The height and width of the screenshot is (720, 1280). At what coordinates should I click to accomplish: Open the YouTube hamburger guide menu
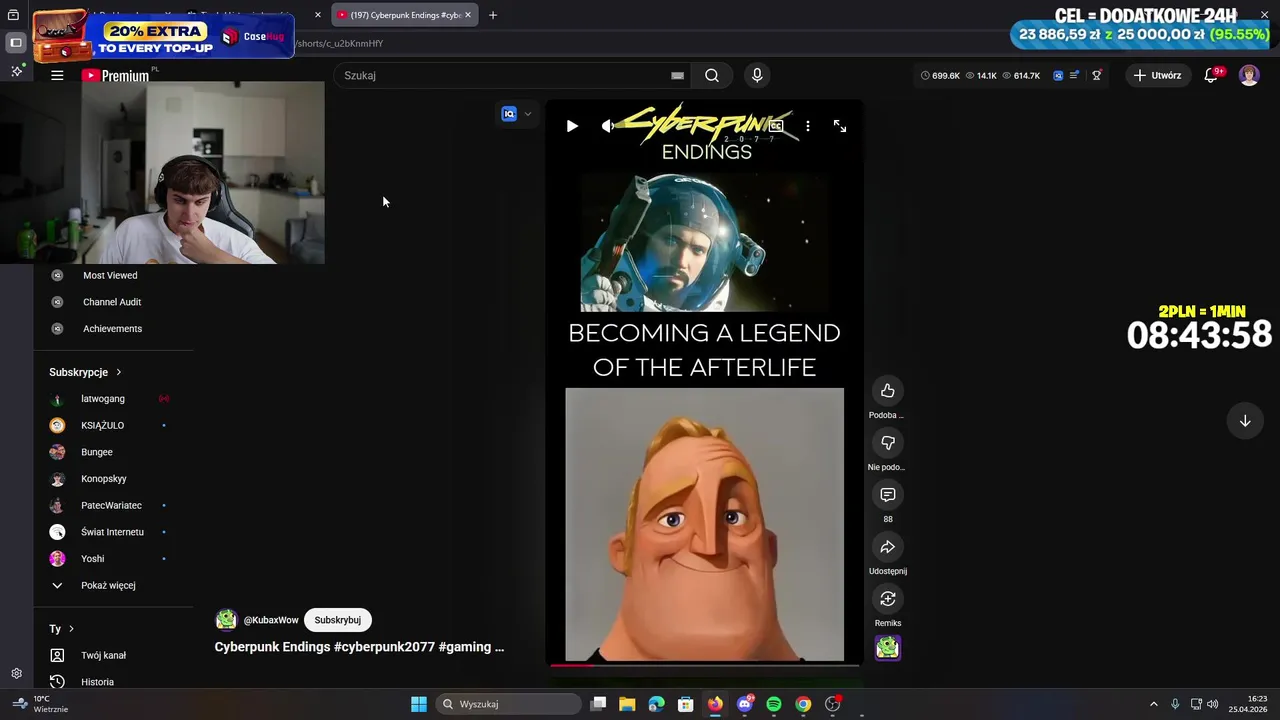[x=57, y=75]
